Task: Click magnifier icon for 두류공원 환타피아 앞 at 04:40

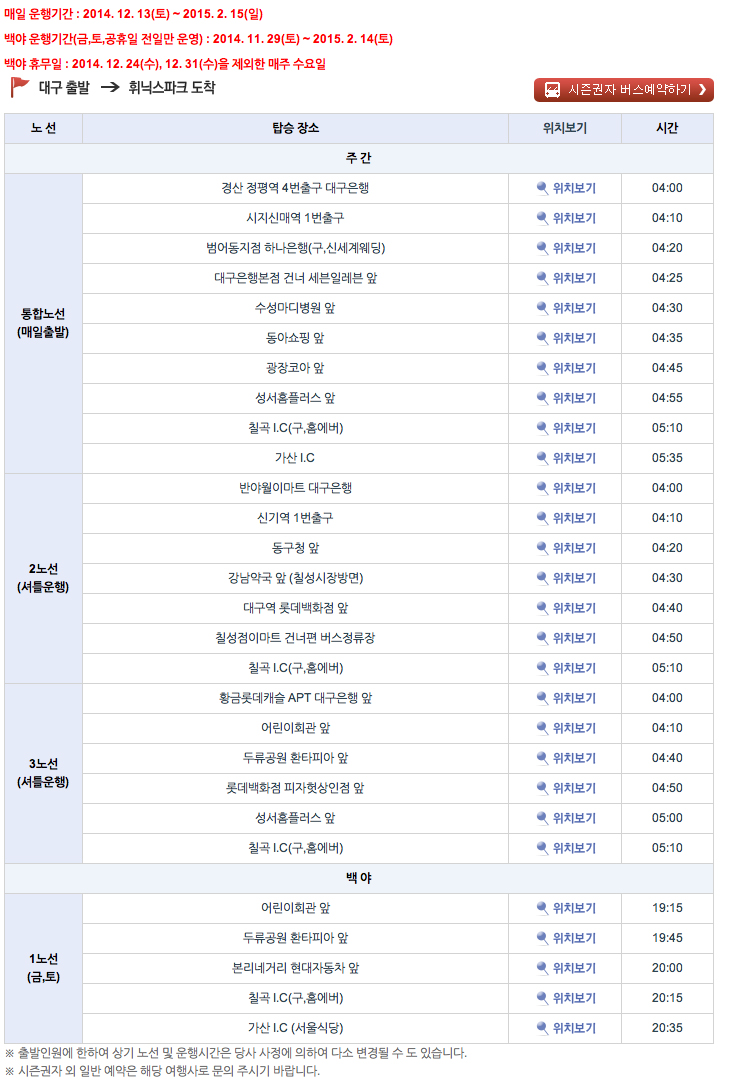Action: tap(543, 758)
